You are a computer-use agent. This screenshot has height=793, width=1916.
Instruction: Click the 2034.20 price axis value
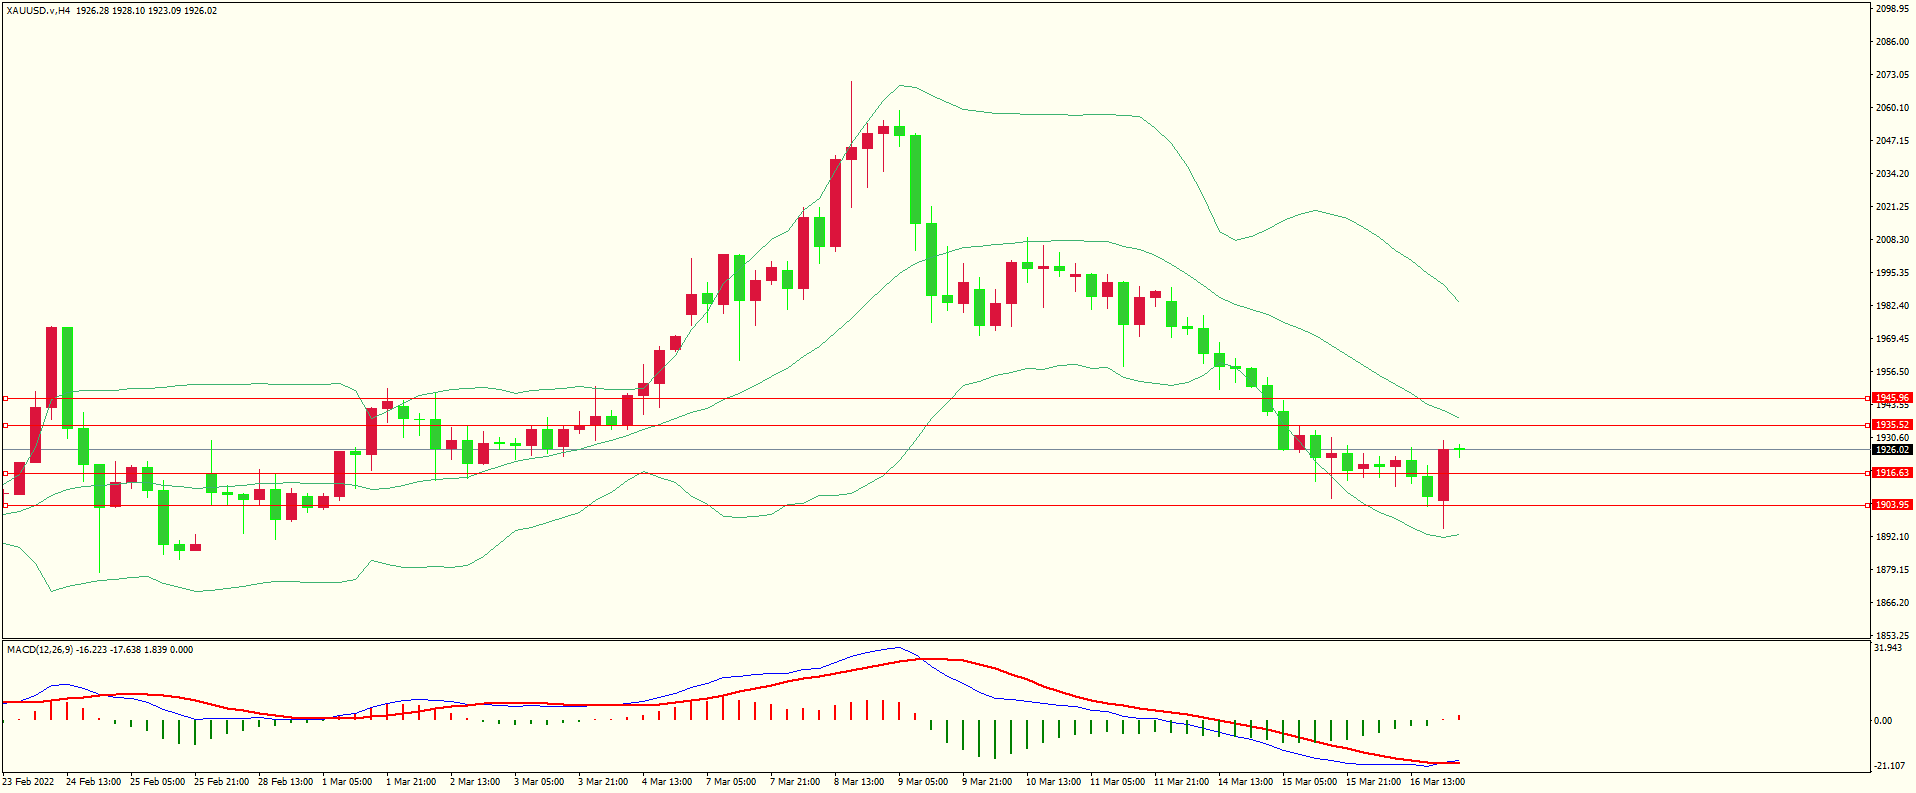1892,174
